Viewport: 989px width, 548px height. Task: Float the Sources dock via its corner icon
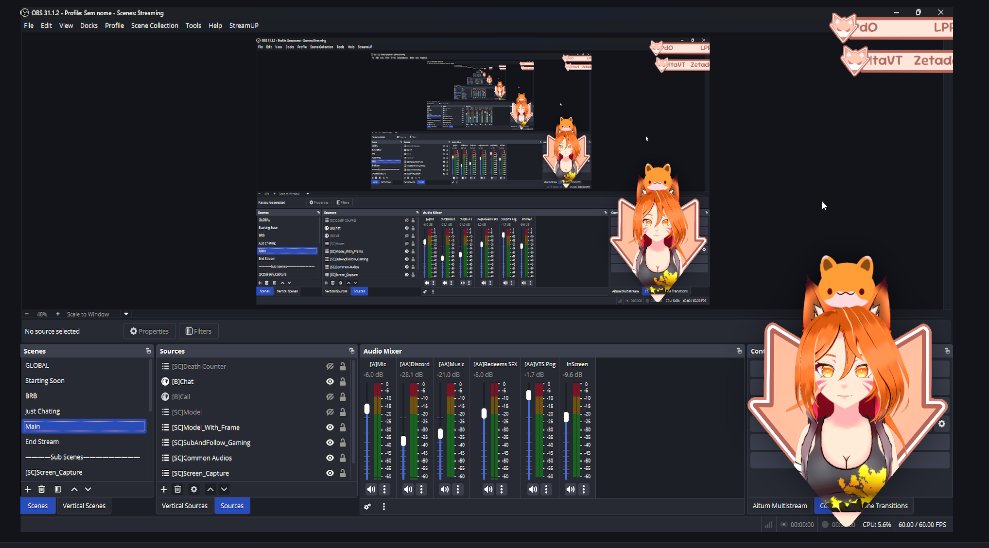[x=351, y=351]
